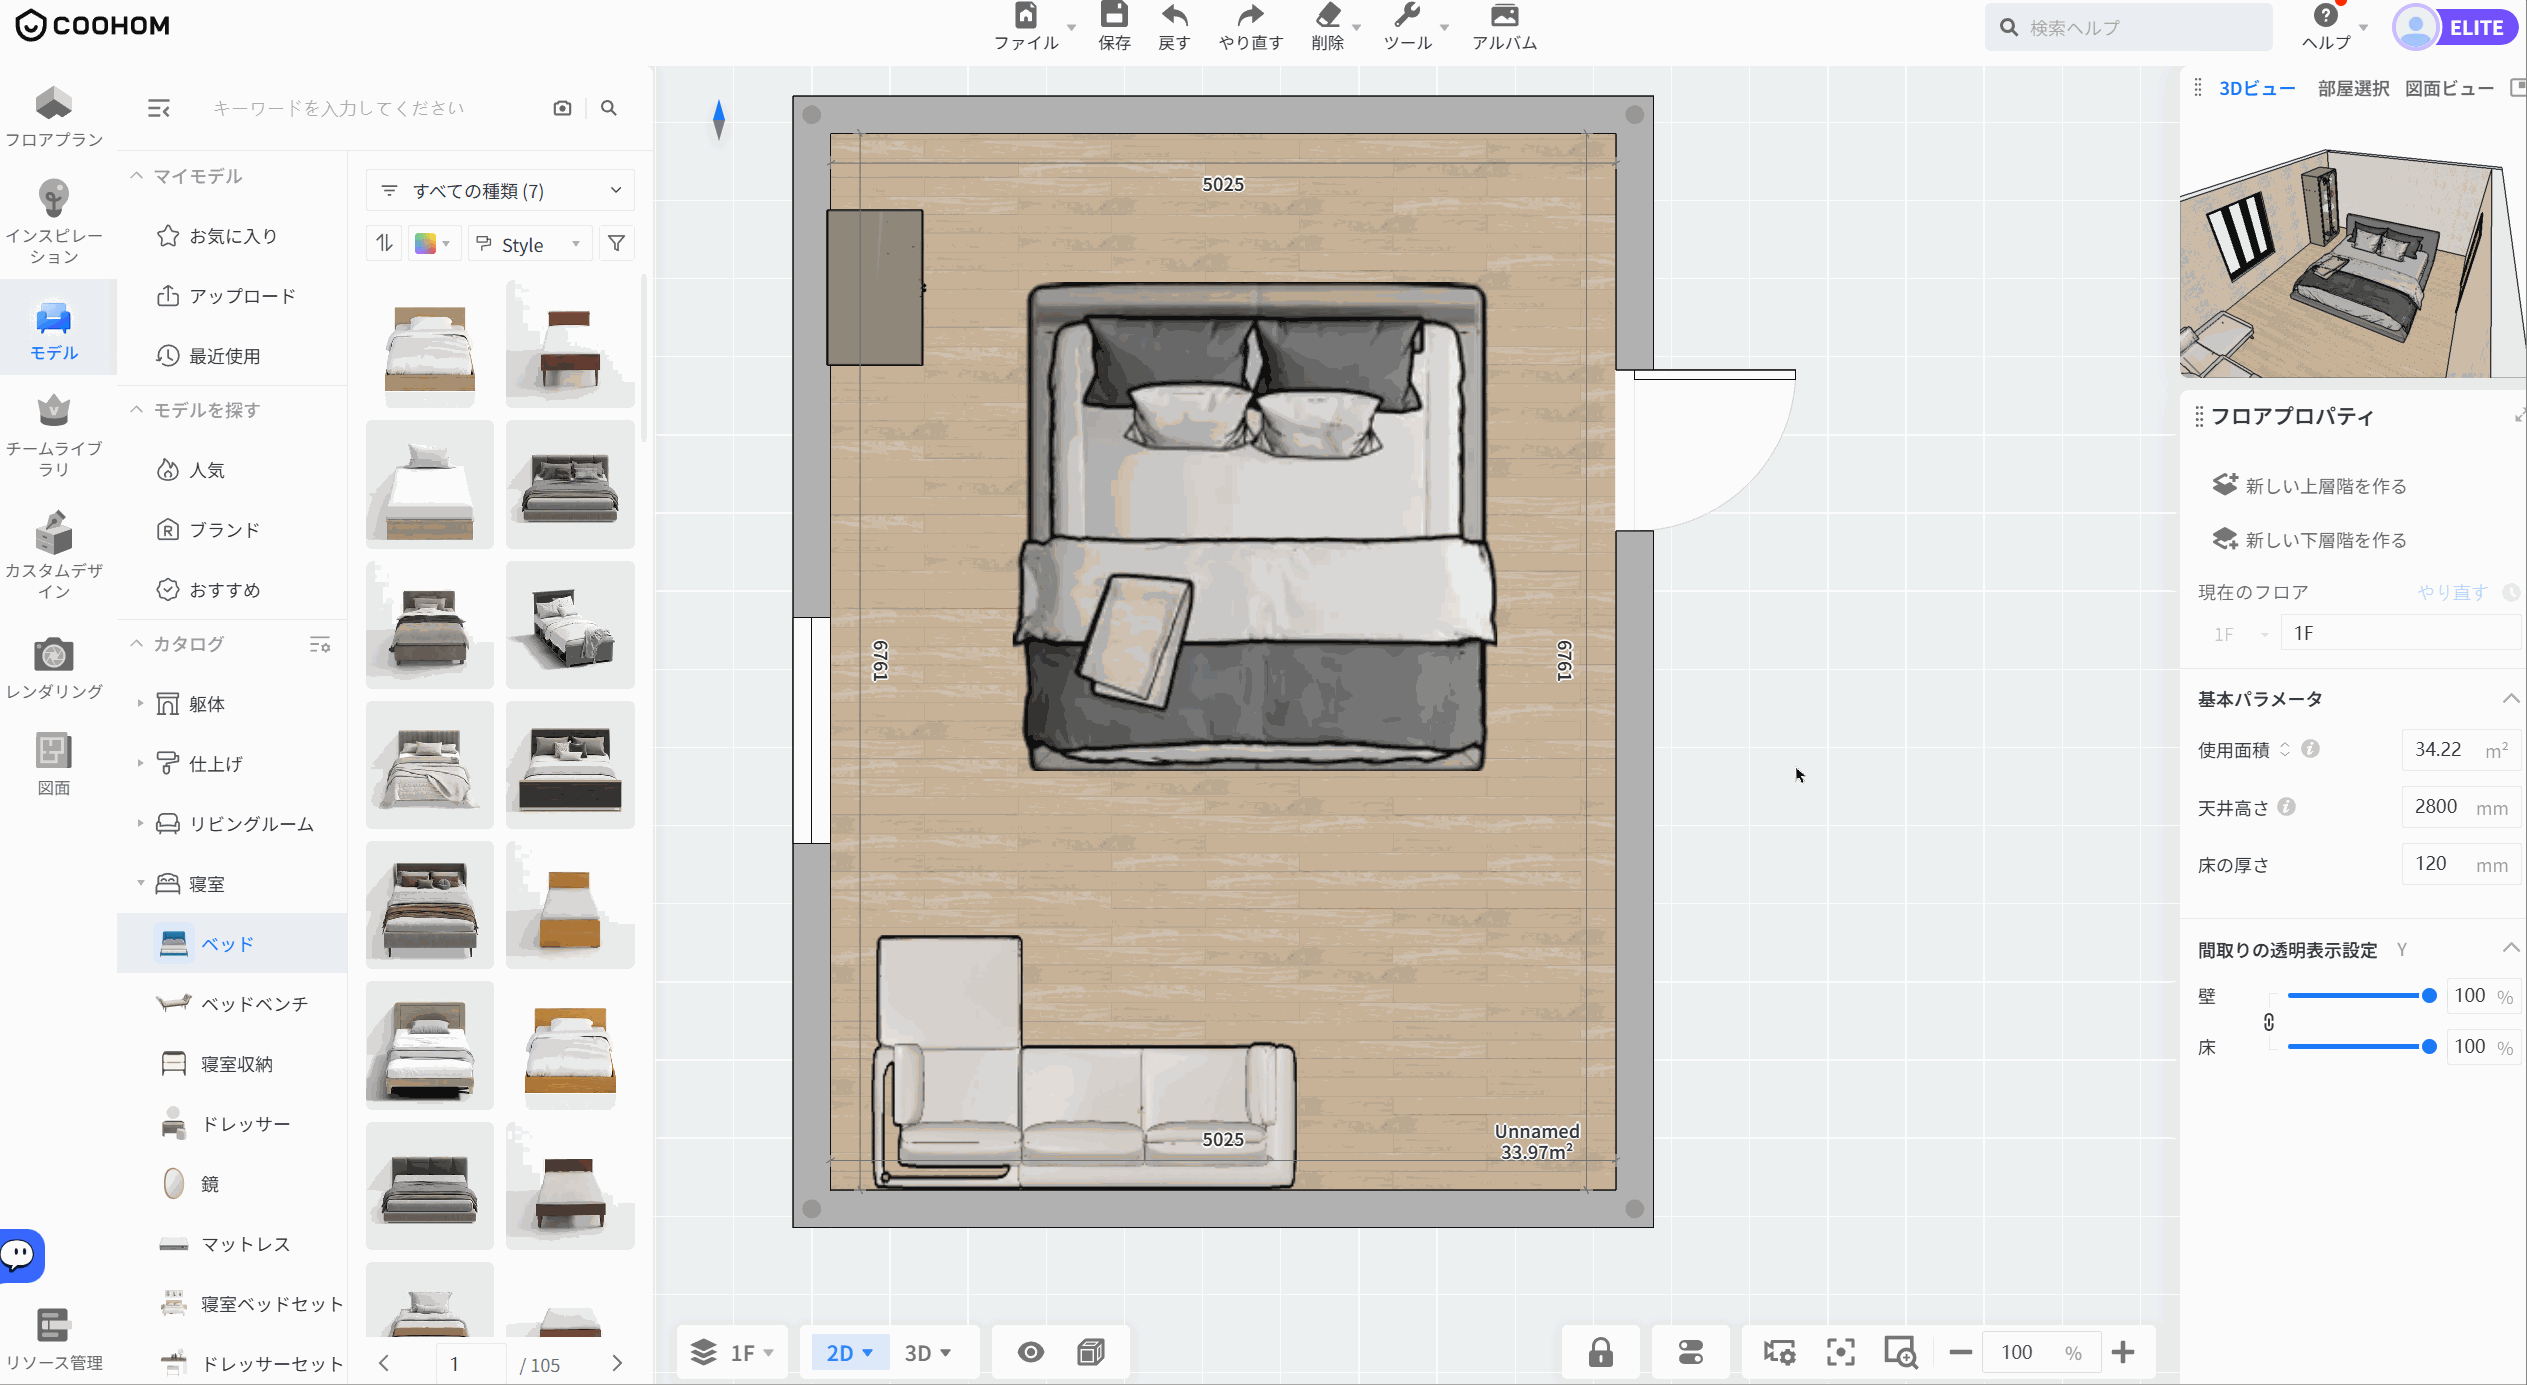Click 新しい下層階を作る button

(x=2309, y=540)
